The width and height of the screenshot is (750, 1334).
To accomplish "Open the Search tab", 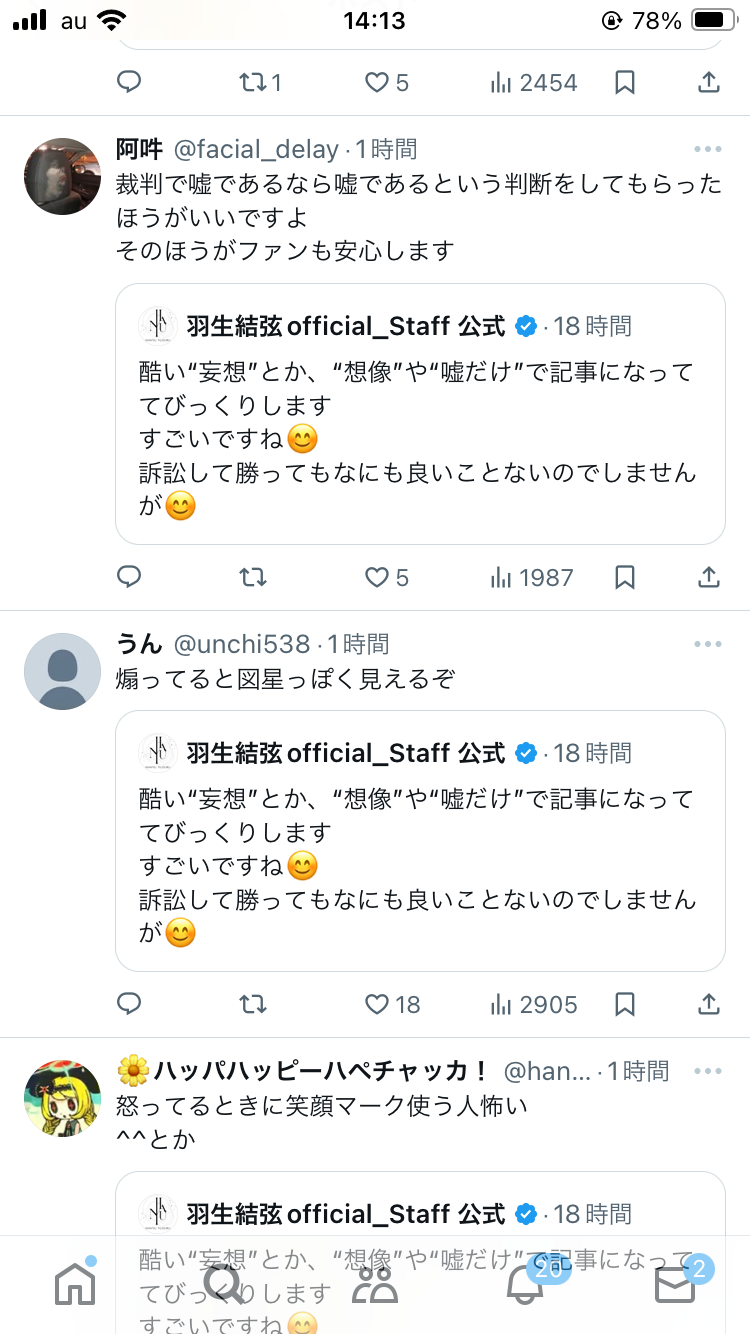I will (x=224, y=1285).
